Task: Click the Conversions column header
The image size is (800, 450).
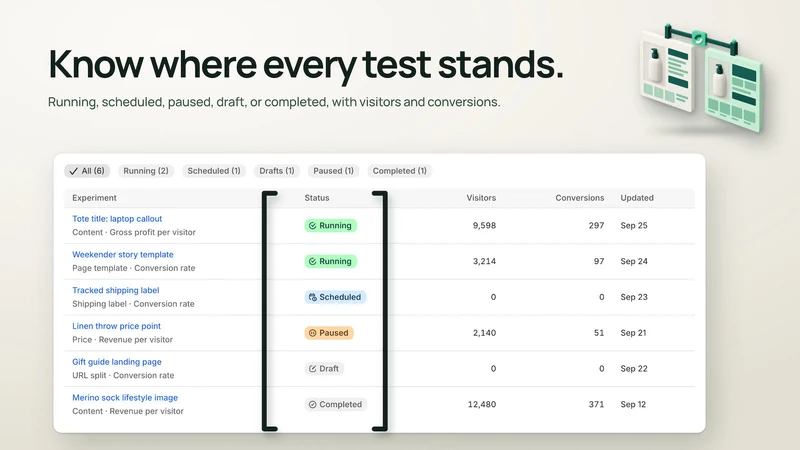Action: point(580,198)
